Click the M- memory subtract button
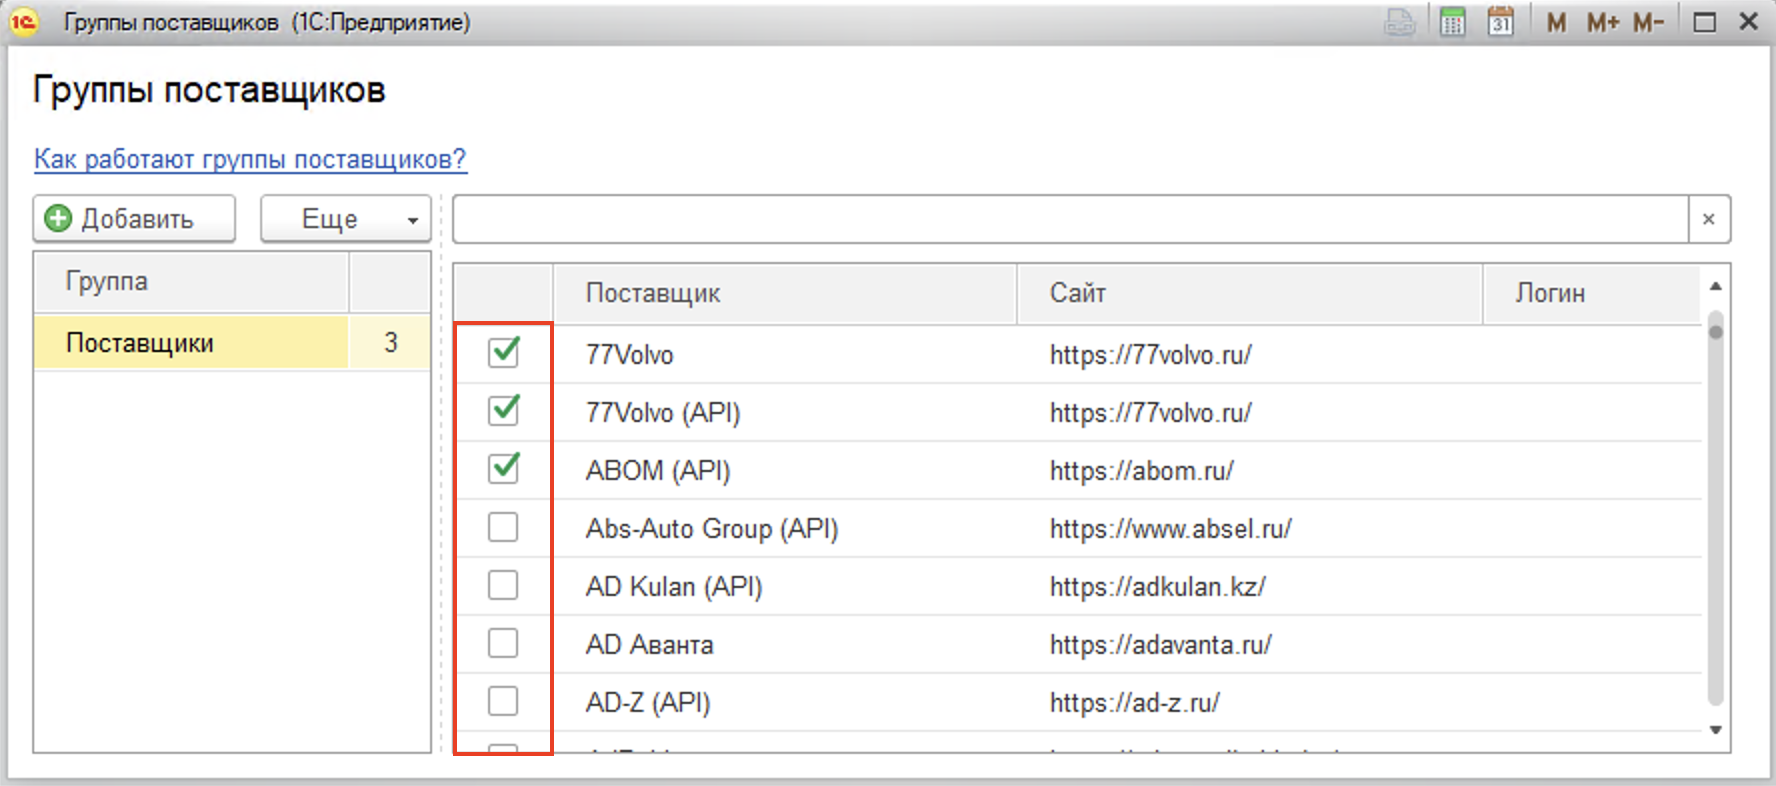The image size is (1776, 786). coord(1648,22)
